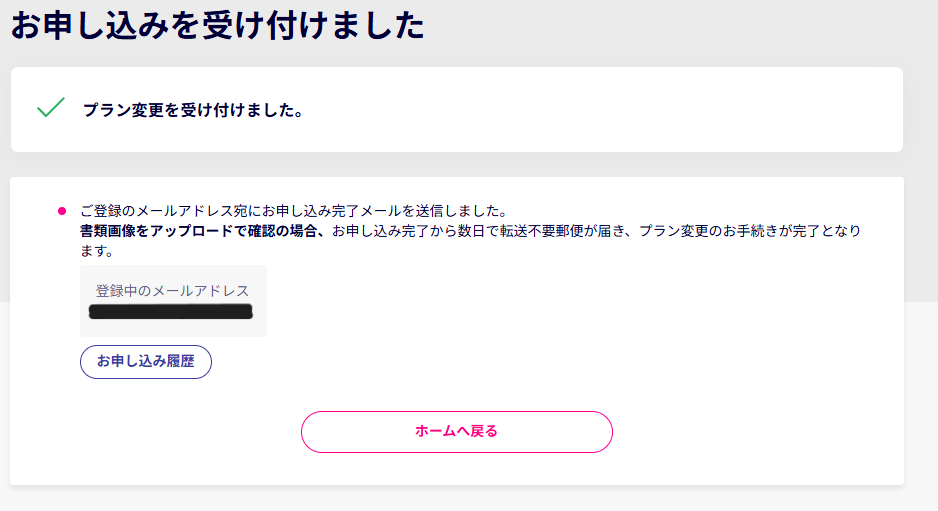The height and width of the screenshot is (511, 938).
Task: Open お申し込み履歴 application history
Action: click(x=146, y=361)
